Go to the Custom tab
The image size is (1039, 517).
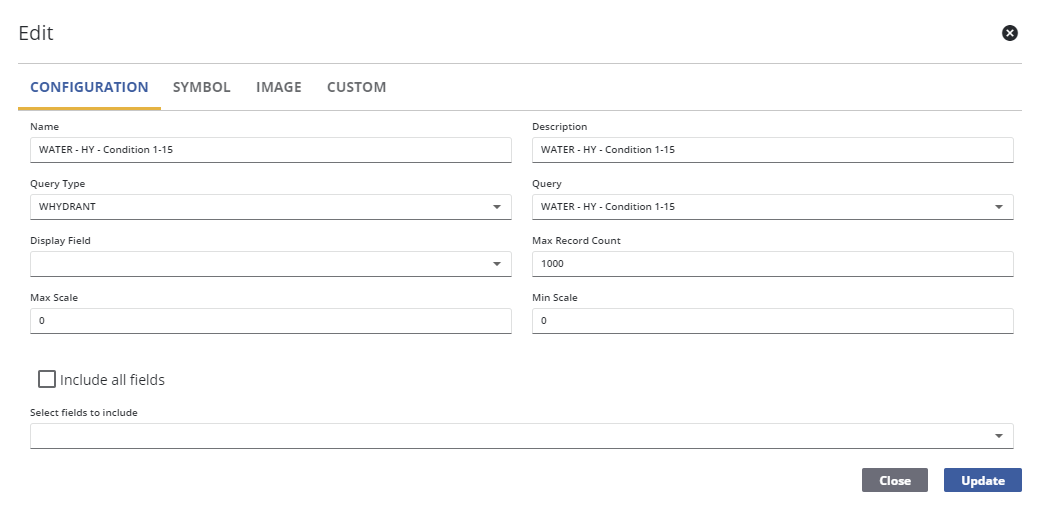[356, 87]
